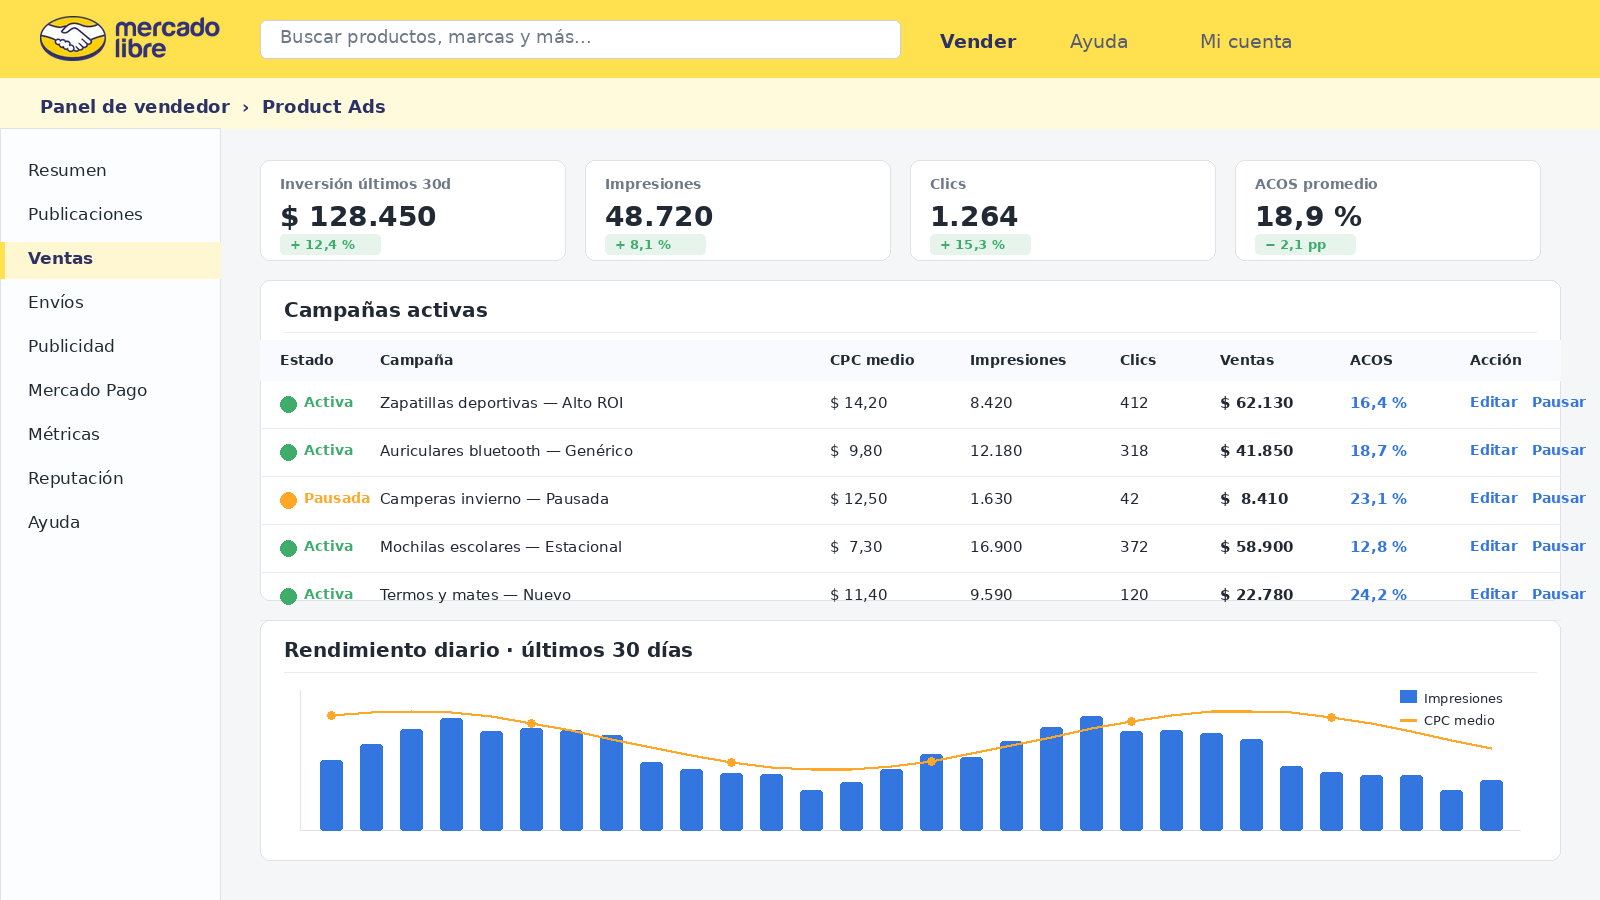Click Pausar for Camperas invierno
This screenshot has height=900, width=1600.
1558,498
